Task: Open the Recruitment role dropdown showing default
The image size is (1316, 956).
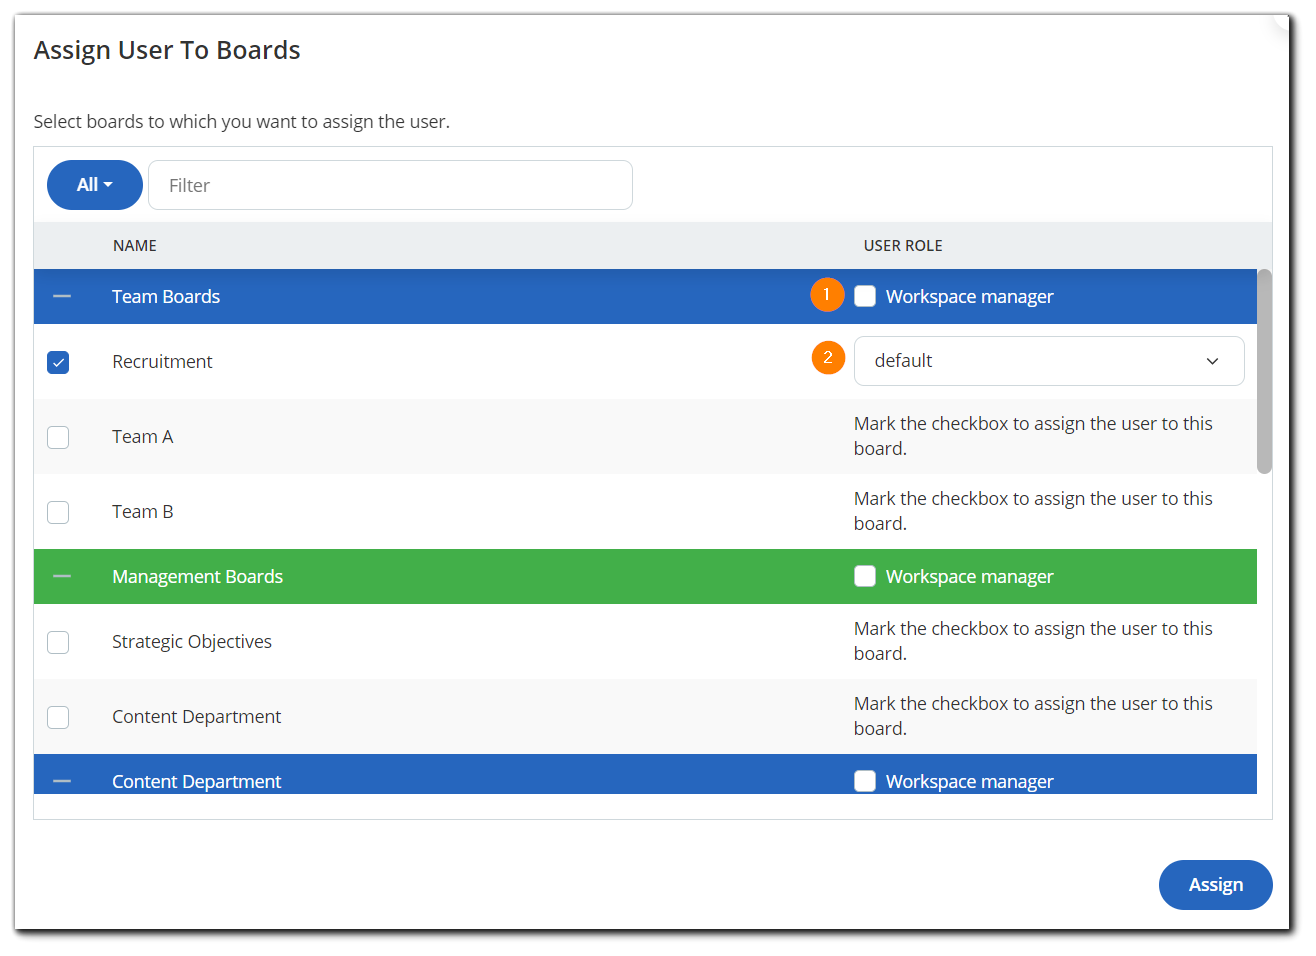Action: click(1049, 361)
